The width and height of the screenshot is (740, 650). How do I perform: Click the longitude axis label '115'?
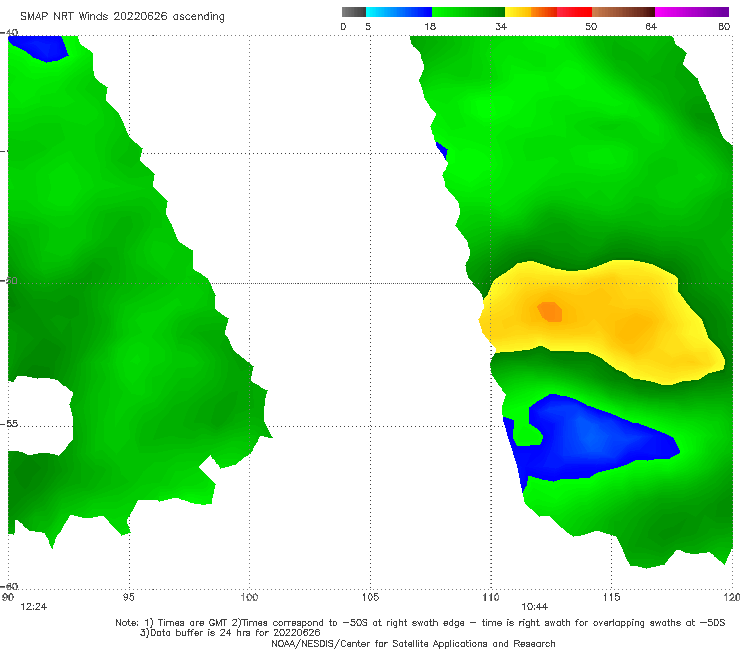[612, 598]
